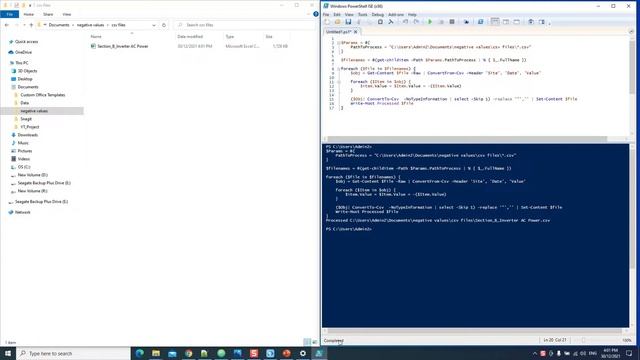Click New script icon in PowerShell ISE toolbar
Image resolution: width=640 pixels, height=360 pixels.
coord(327,22)
